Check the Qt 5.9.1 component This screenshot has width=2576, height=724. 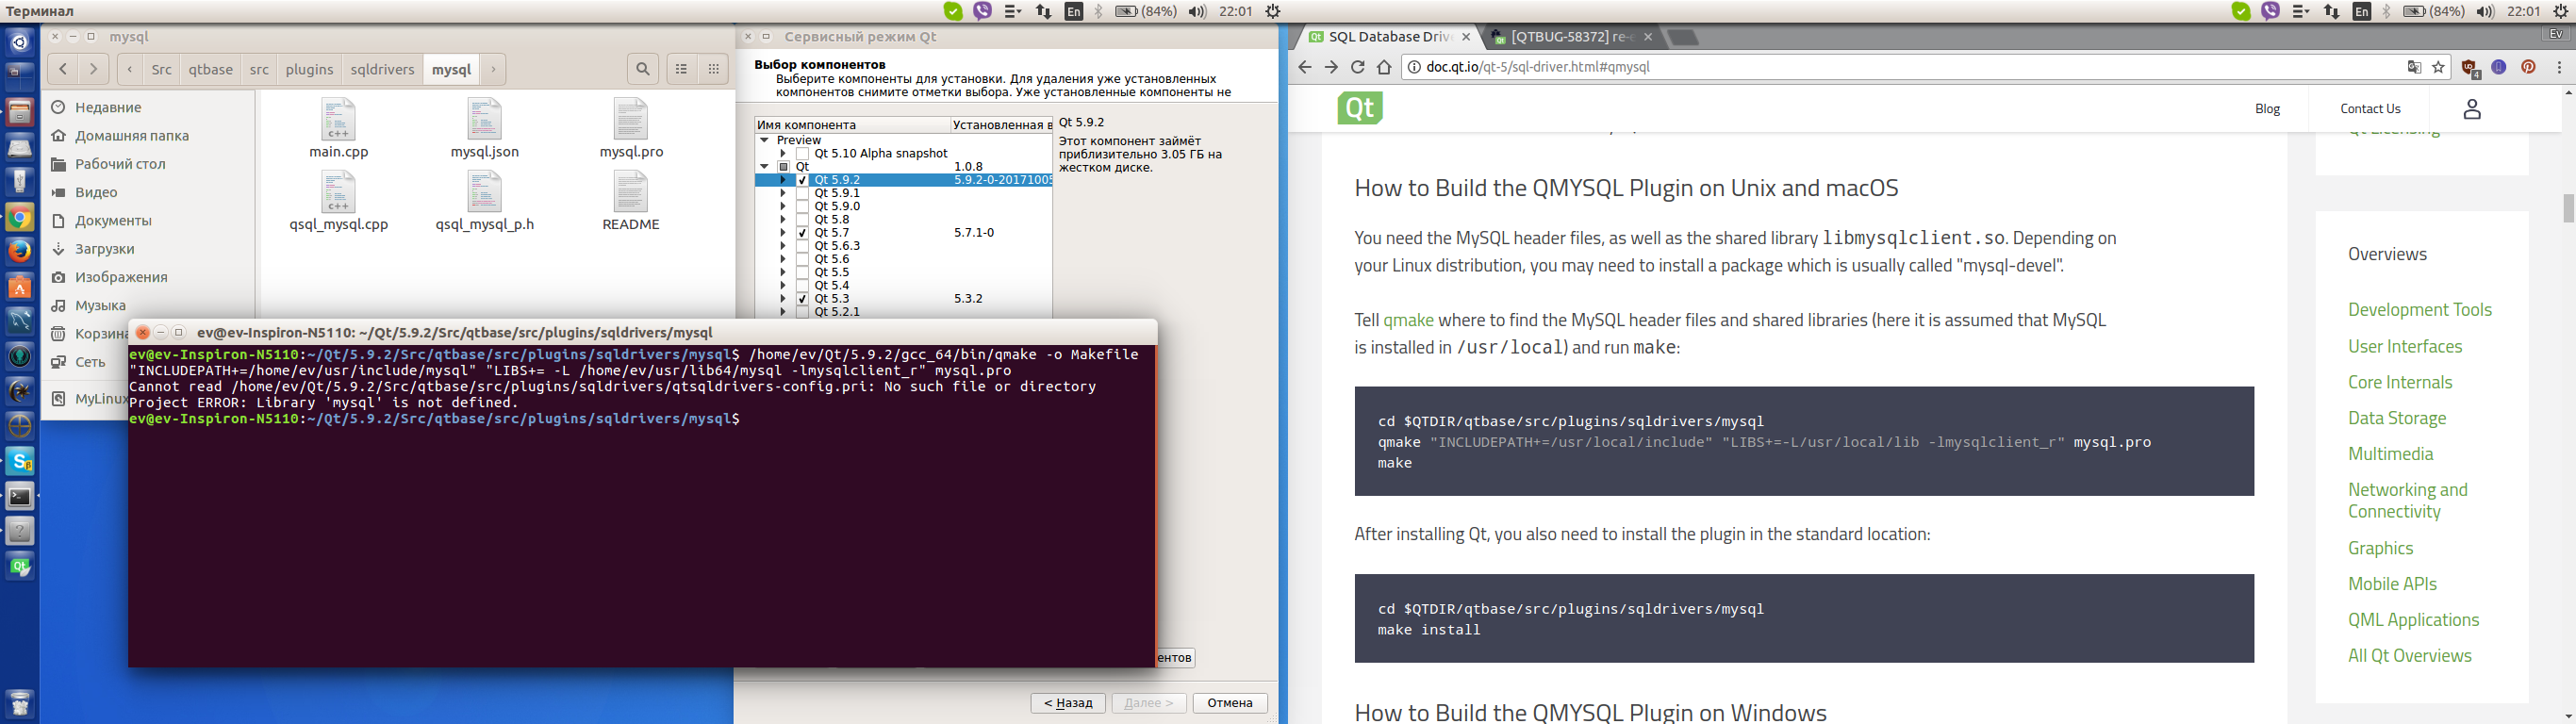click(802, 193)
